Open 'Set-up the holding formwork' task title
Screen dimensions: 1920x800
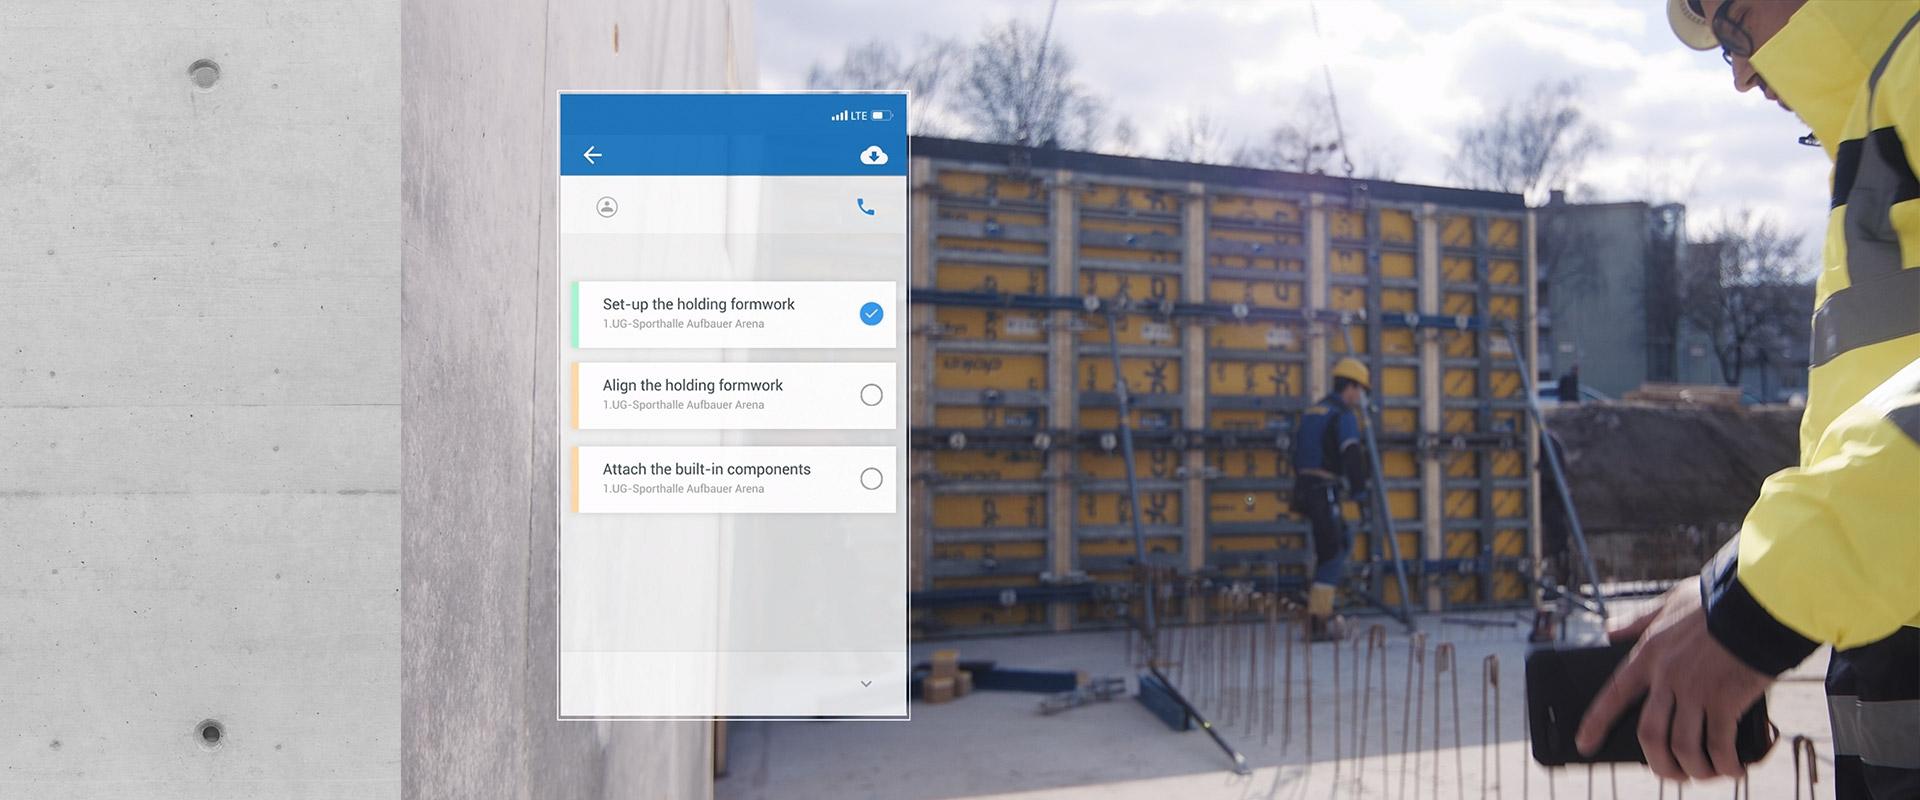[698, 304]
